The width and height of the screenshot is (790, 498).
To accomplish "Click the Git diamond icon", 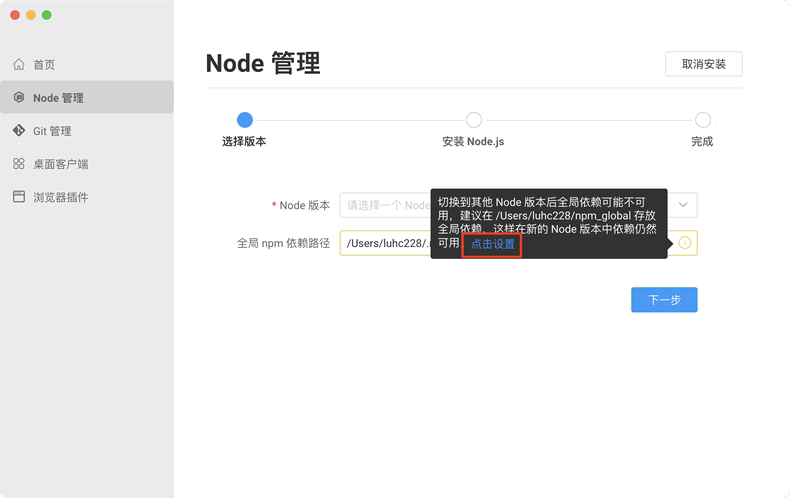I will point(19,131).
